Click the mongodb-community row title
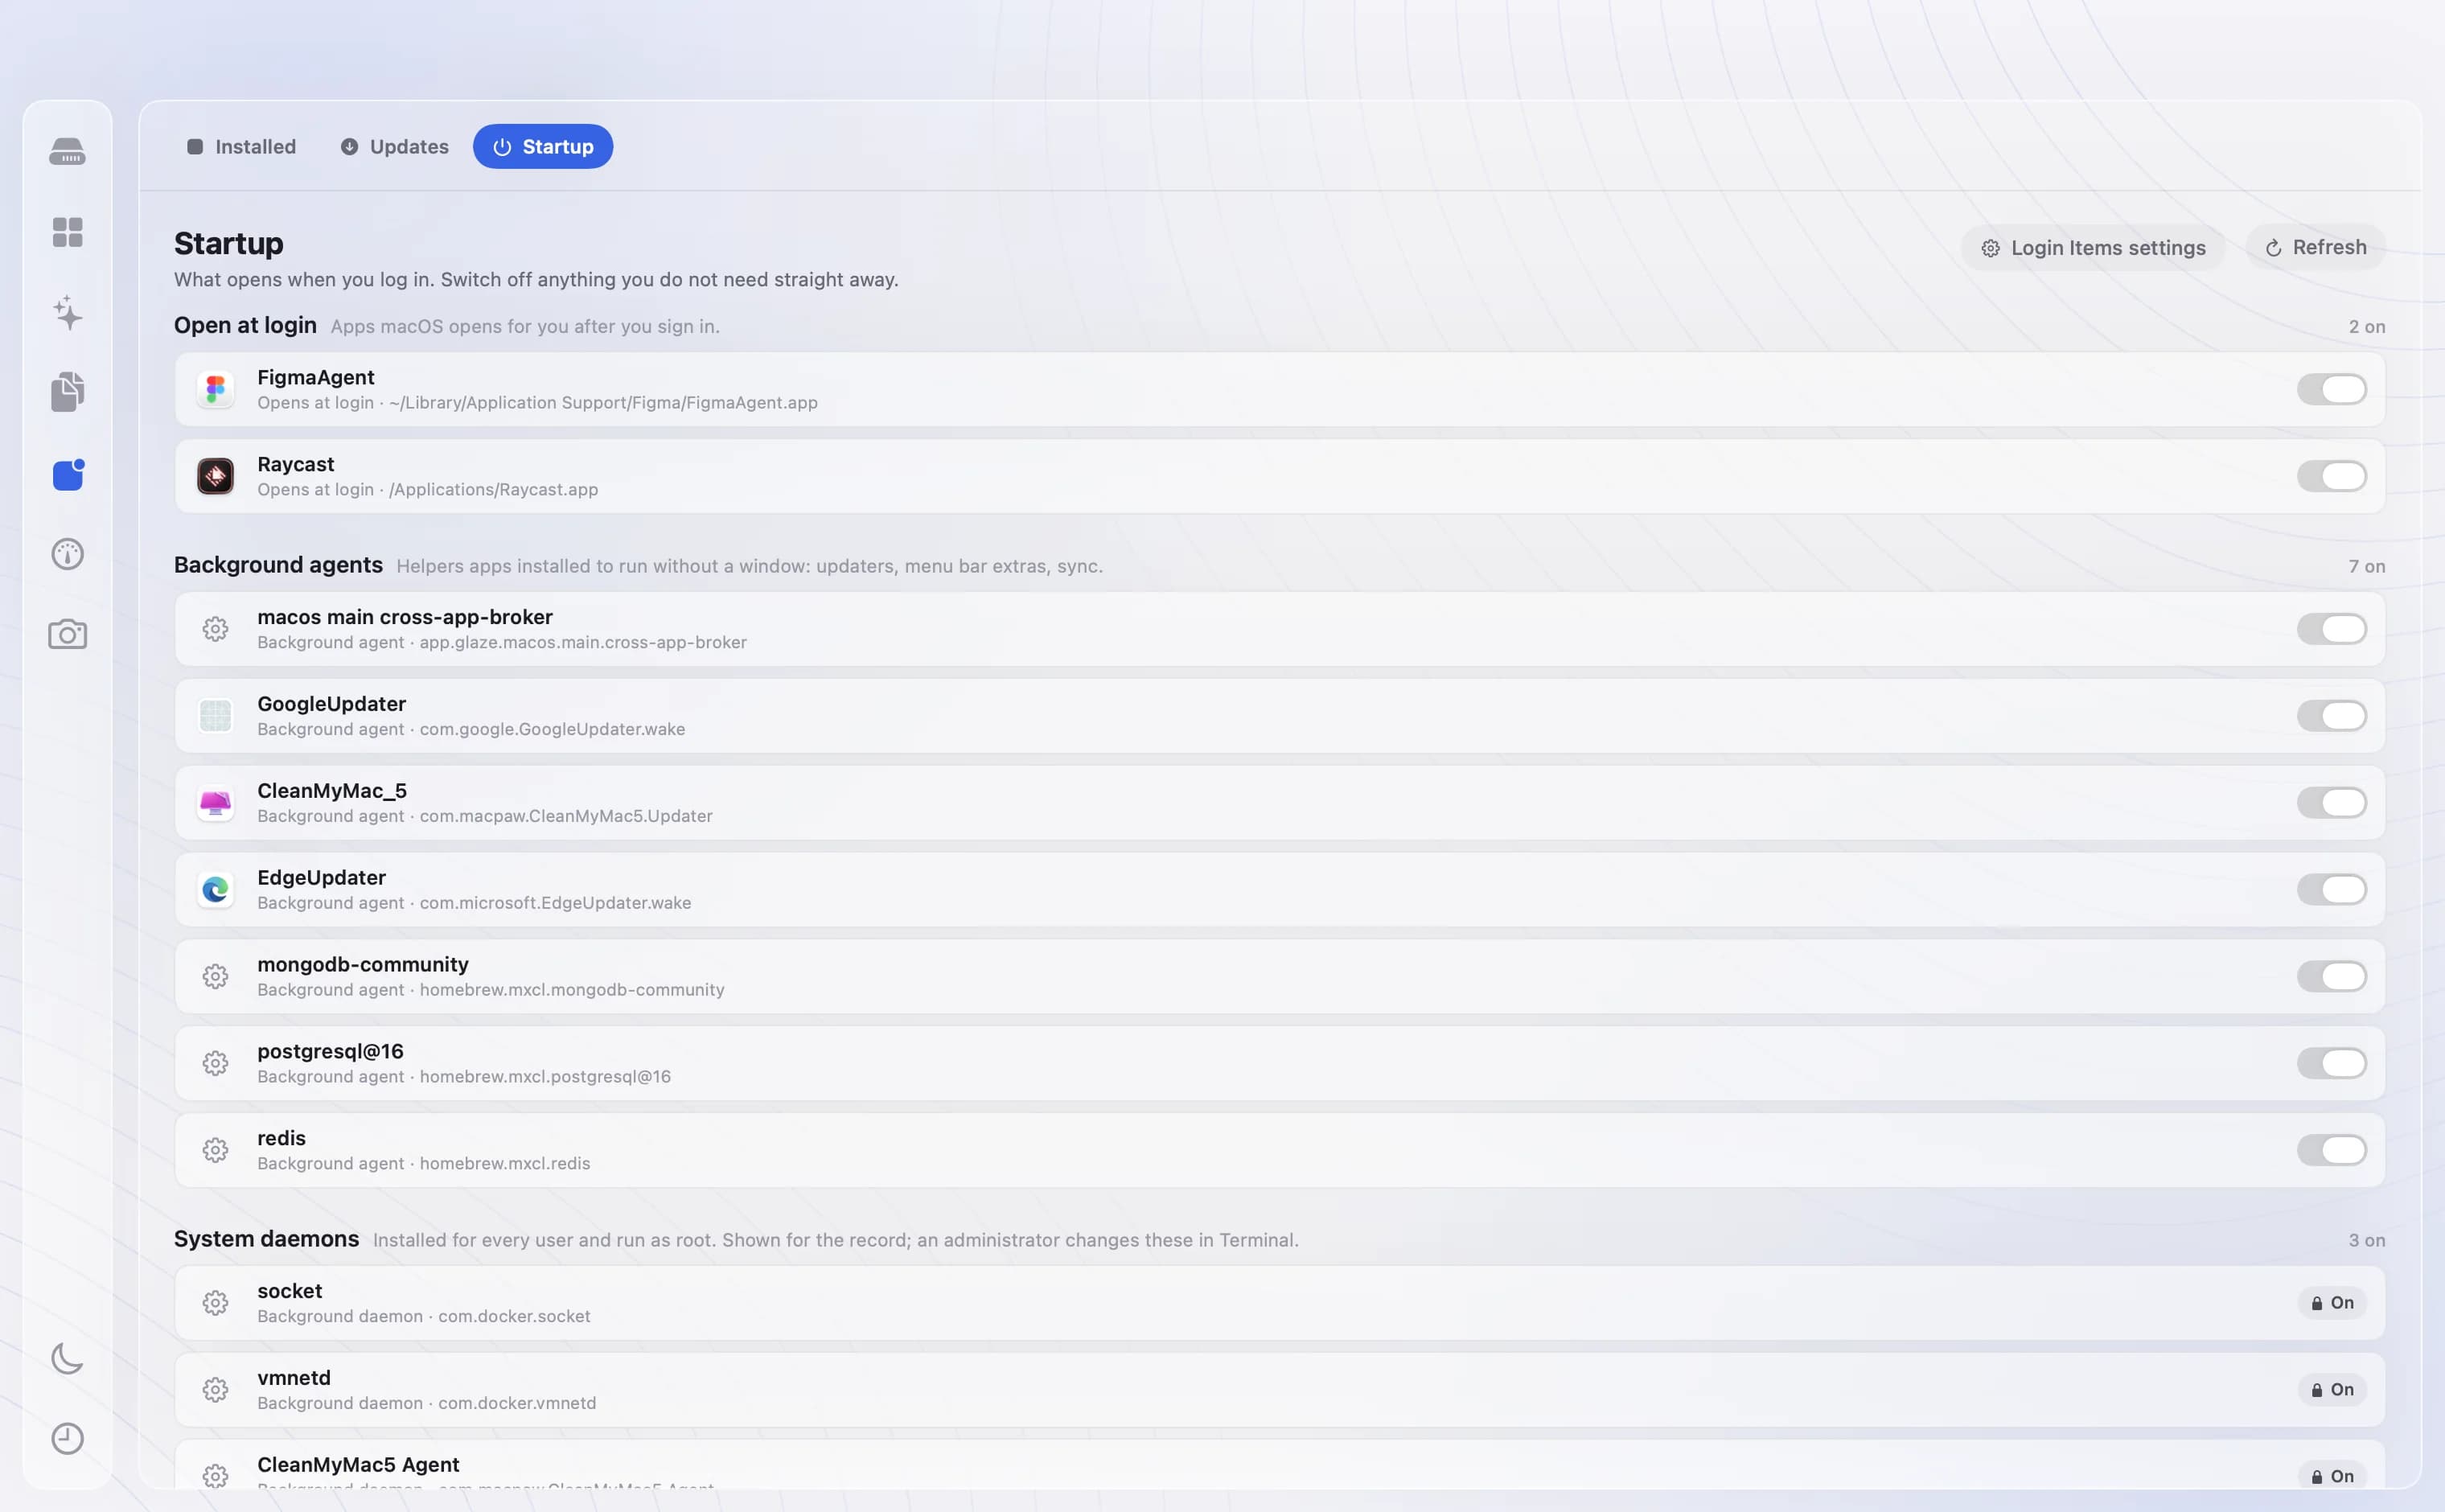Image resolution: width=2445 pixels, height=1512 pixels. 363,964
